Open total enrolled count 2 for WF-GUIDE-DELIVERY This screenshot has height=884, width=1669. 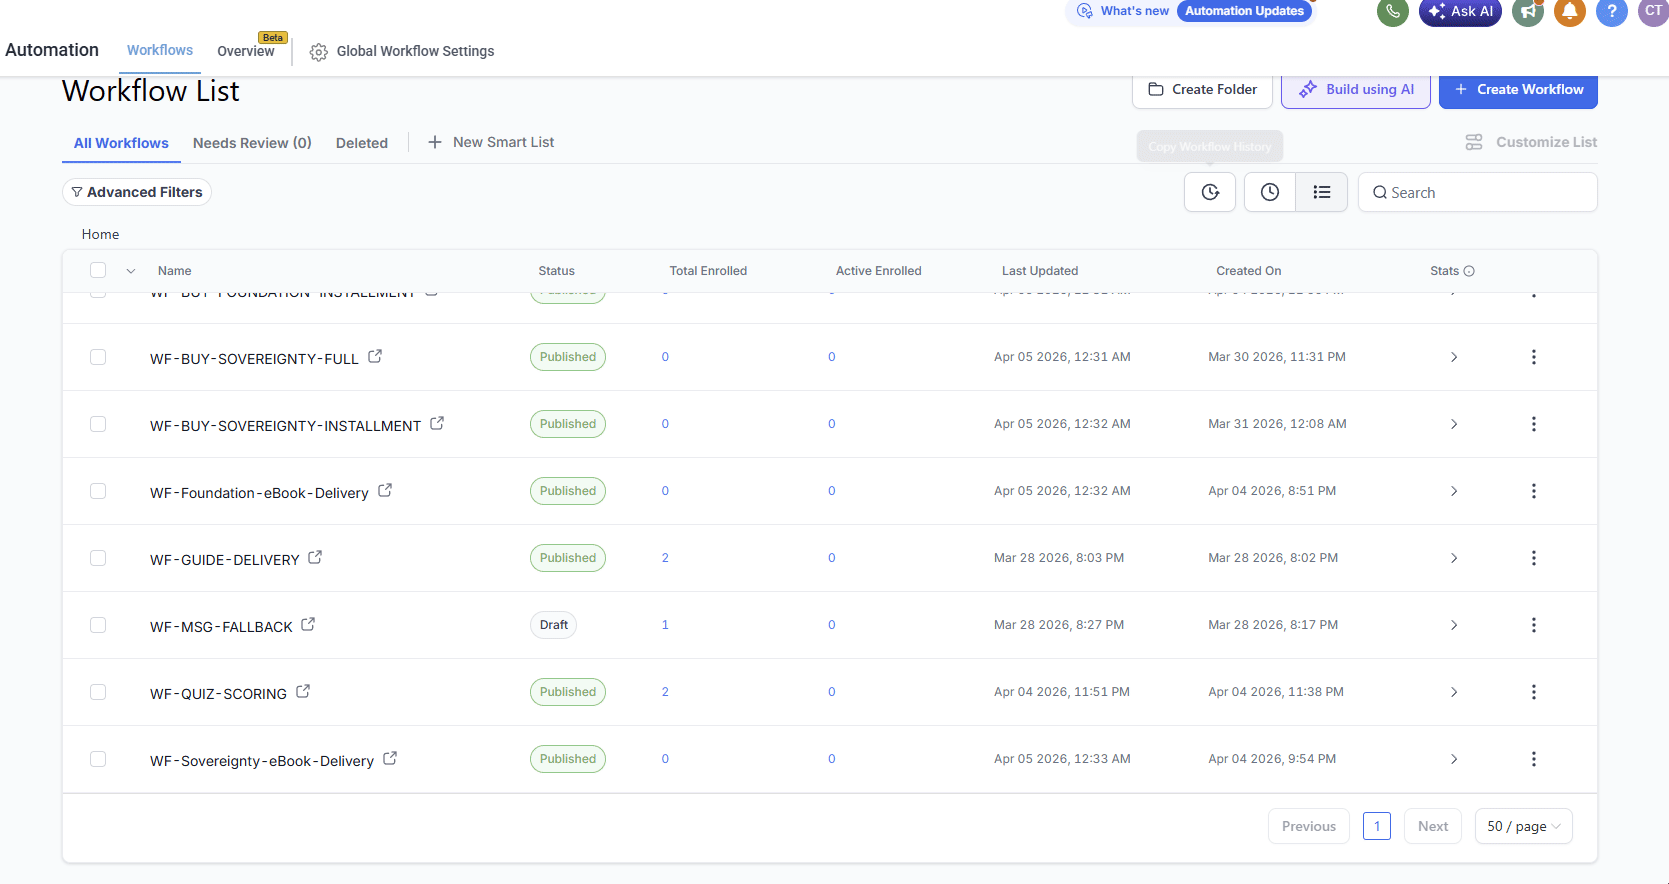665,558
